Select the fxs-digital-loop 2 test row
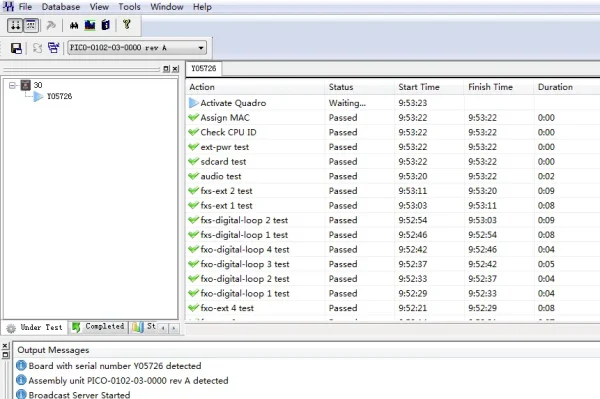600x399 pixels. point(393,220)
